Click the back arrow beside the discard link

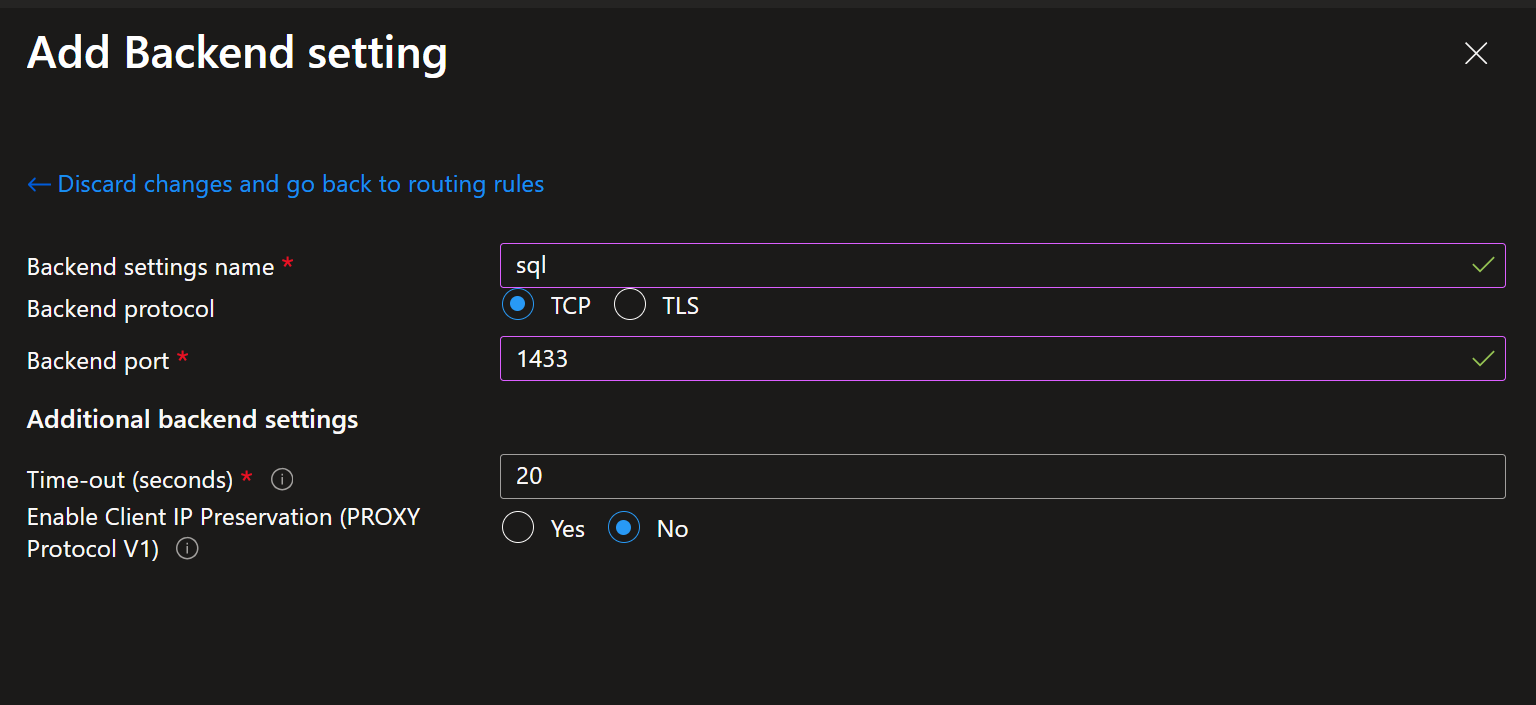click(x=37, y=184)
